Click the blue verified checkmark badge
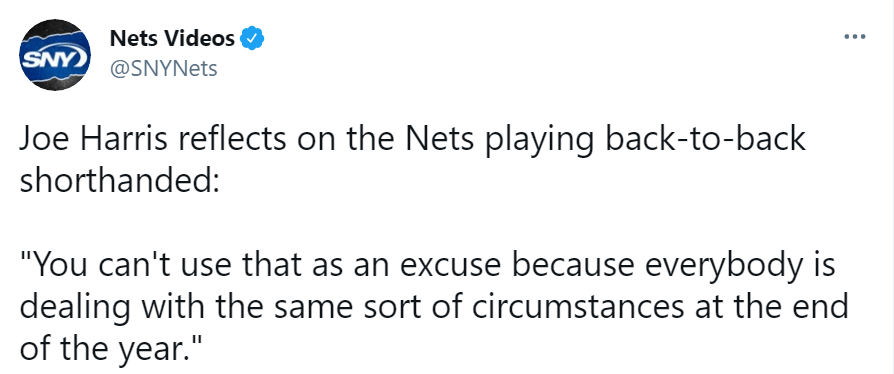The width and height of the screenshot is (894, 374). tap(251, 39)
